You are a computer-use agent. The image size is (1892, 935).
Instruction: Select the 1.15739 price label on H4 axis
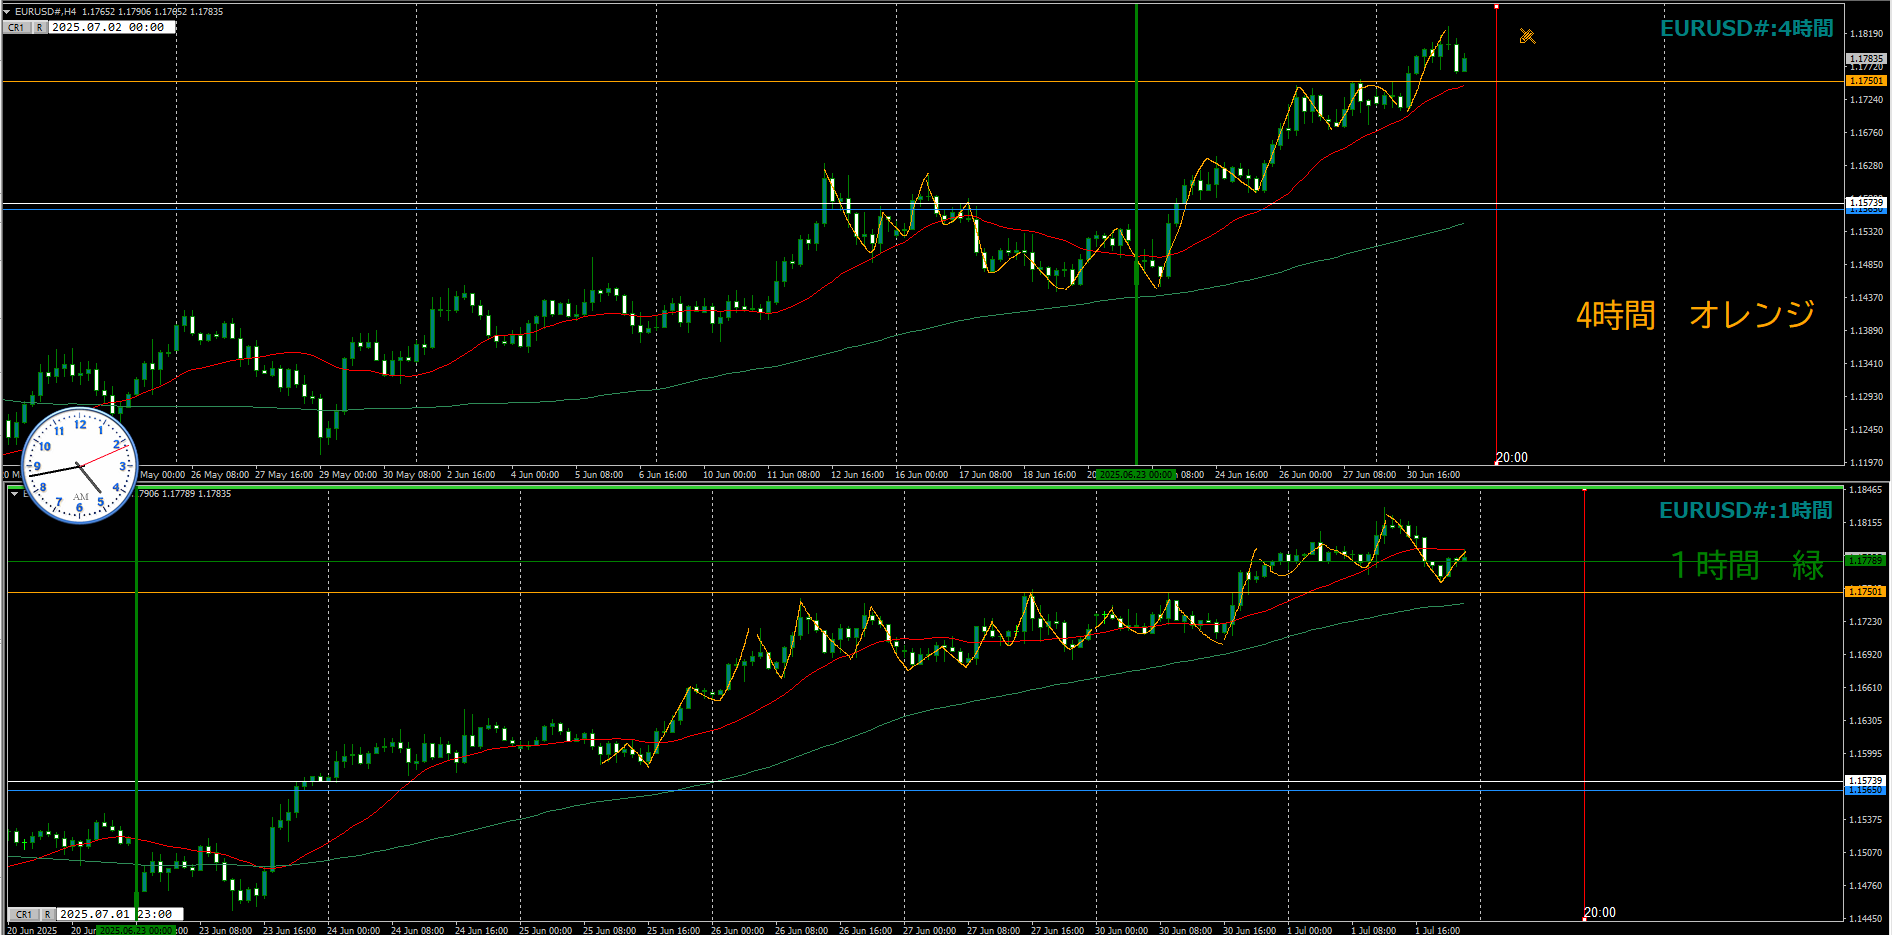coord(1865,202)
